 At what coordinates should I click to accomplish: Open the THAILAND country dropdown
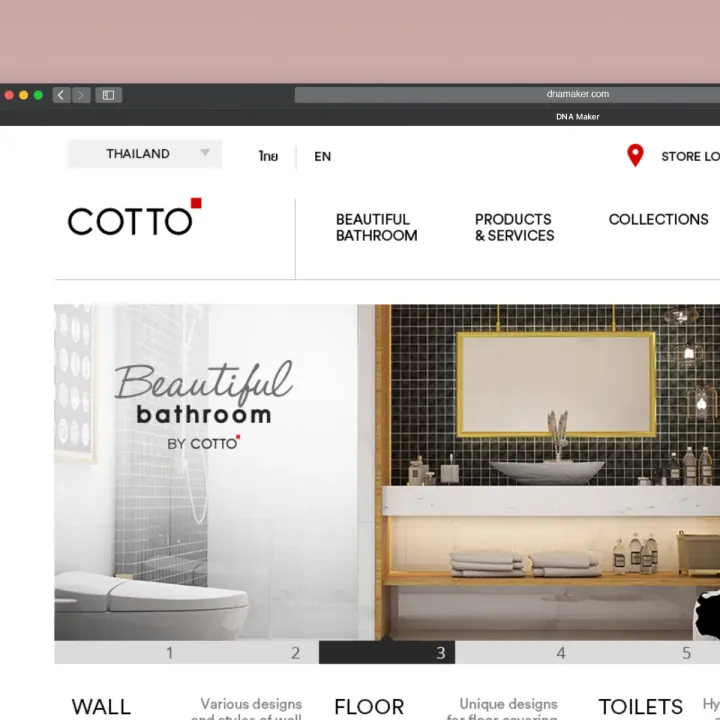click(145, 154)
